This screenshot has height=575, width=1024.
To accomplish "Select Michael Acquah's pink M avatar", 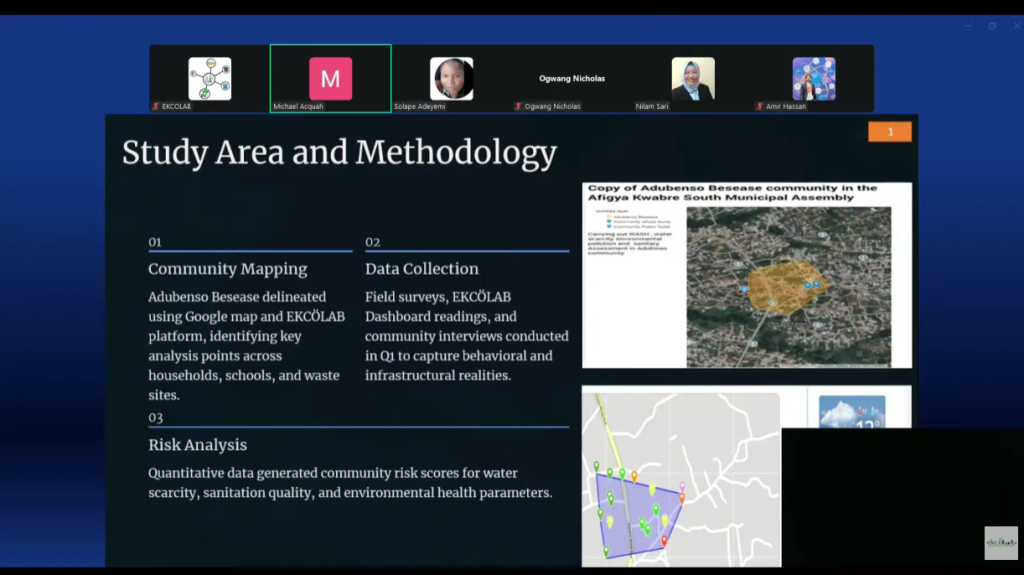I will point(330,78).
